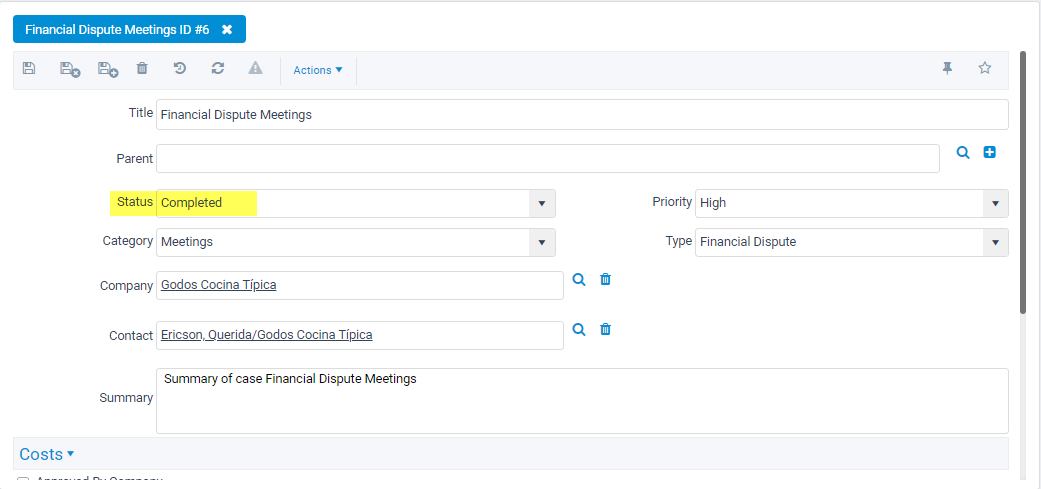Close the Financial Dispute Meetings ID #6 tab

[227, 30]
